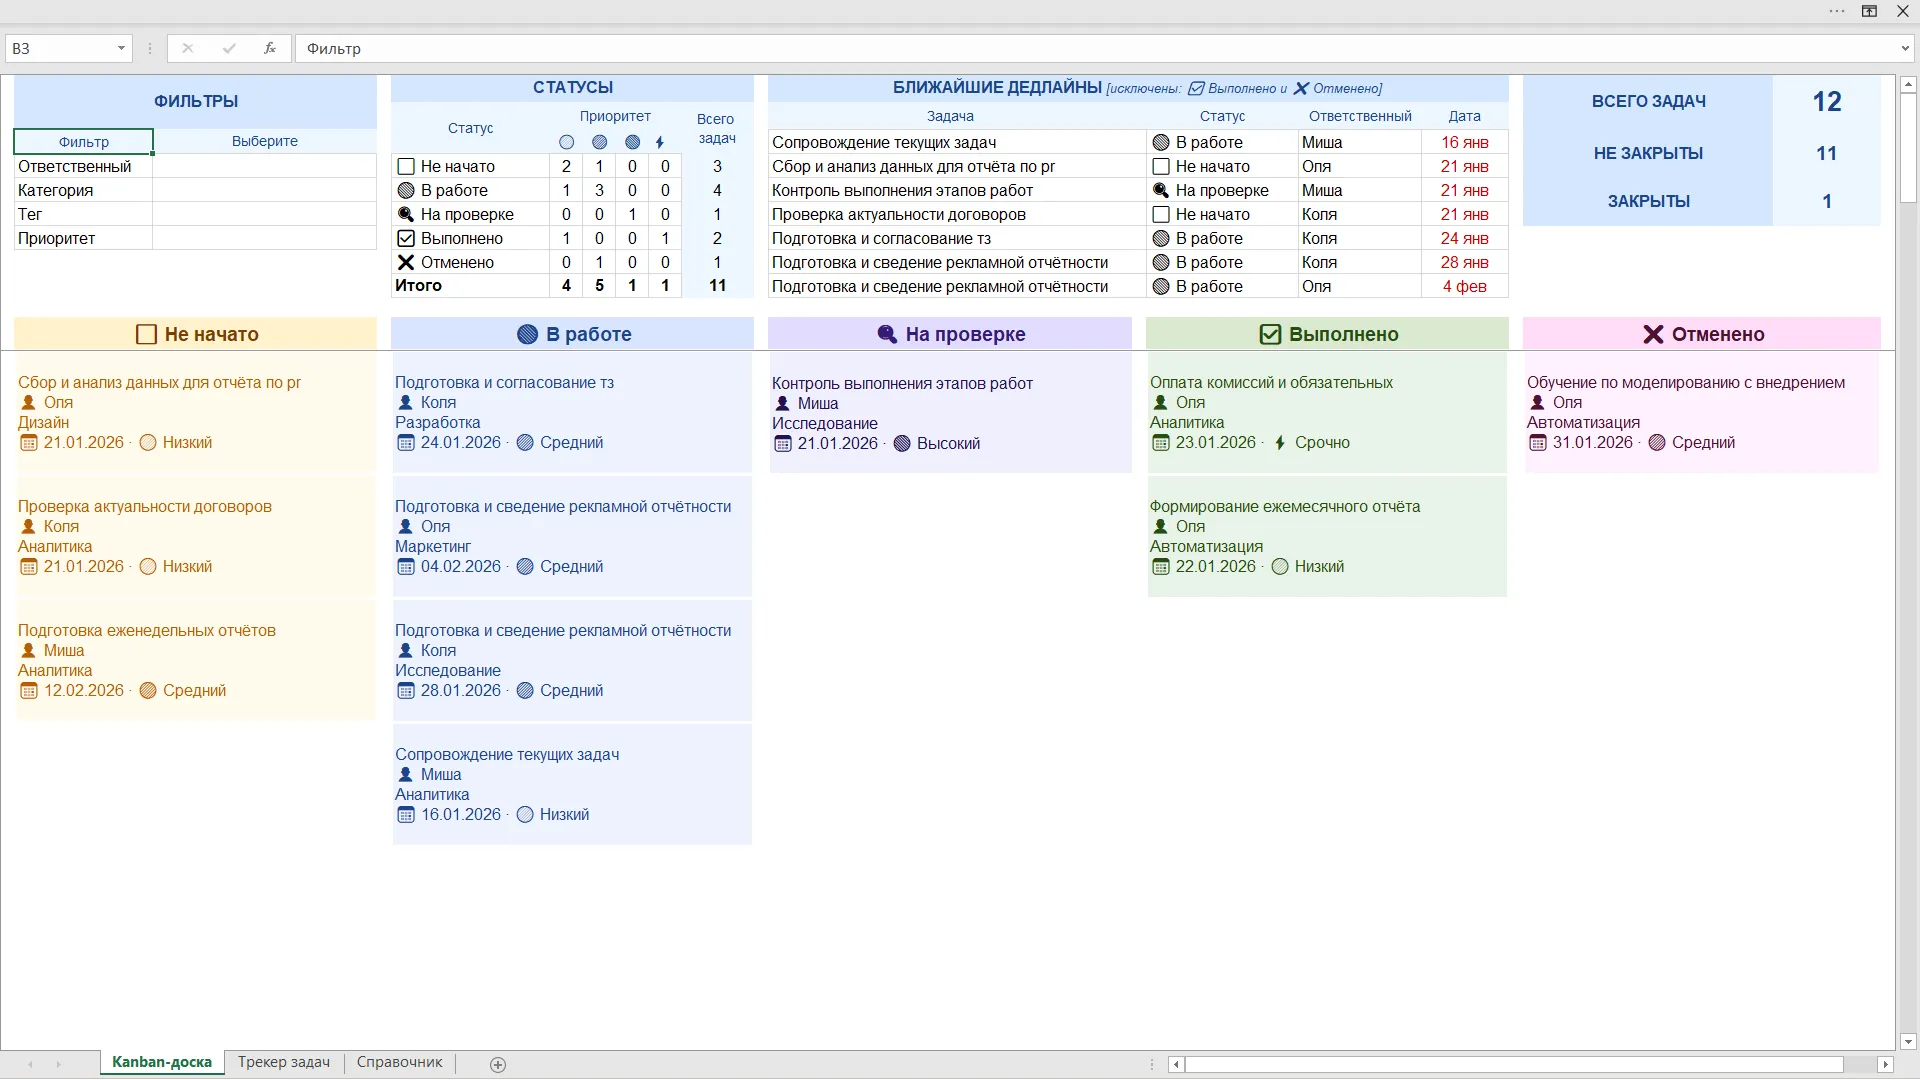The height and width of the screenshot is (1080, 1920).
Task: Expand the formula bar with right arrow
Action: point(1906,48)
